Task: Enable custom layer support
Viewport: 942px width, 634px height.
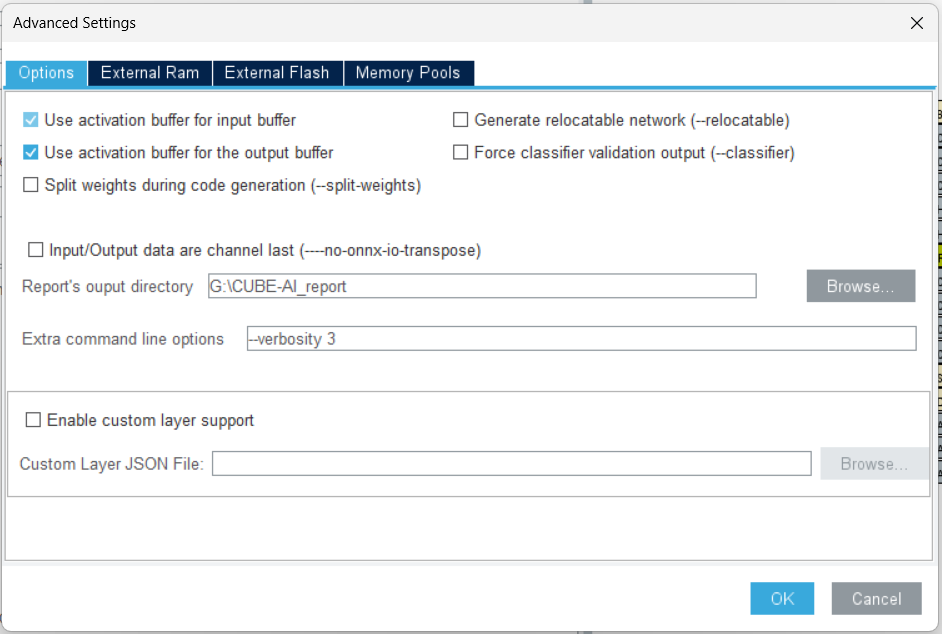Action: click(x=35, y=419)
